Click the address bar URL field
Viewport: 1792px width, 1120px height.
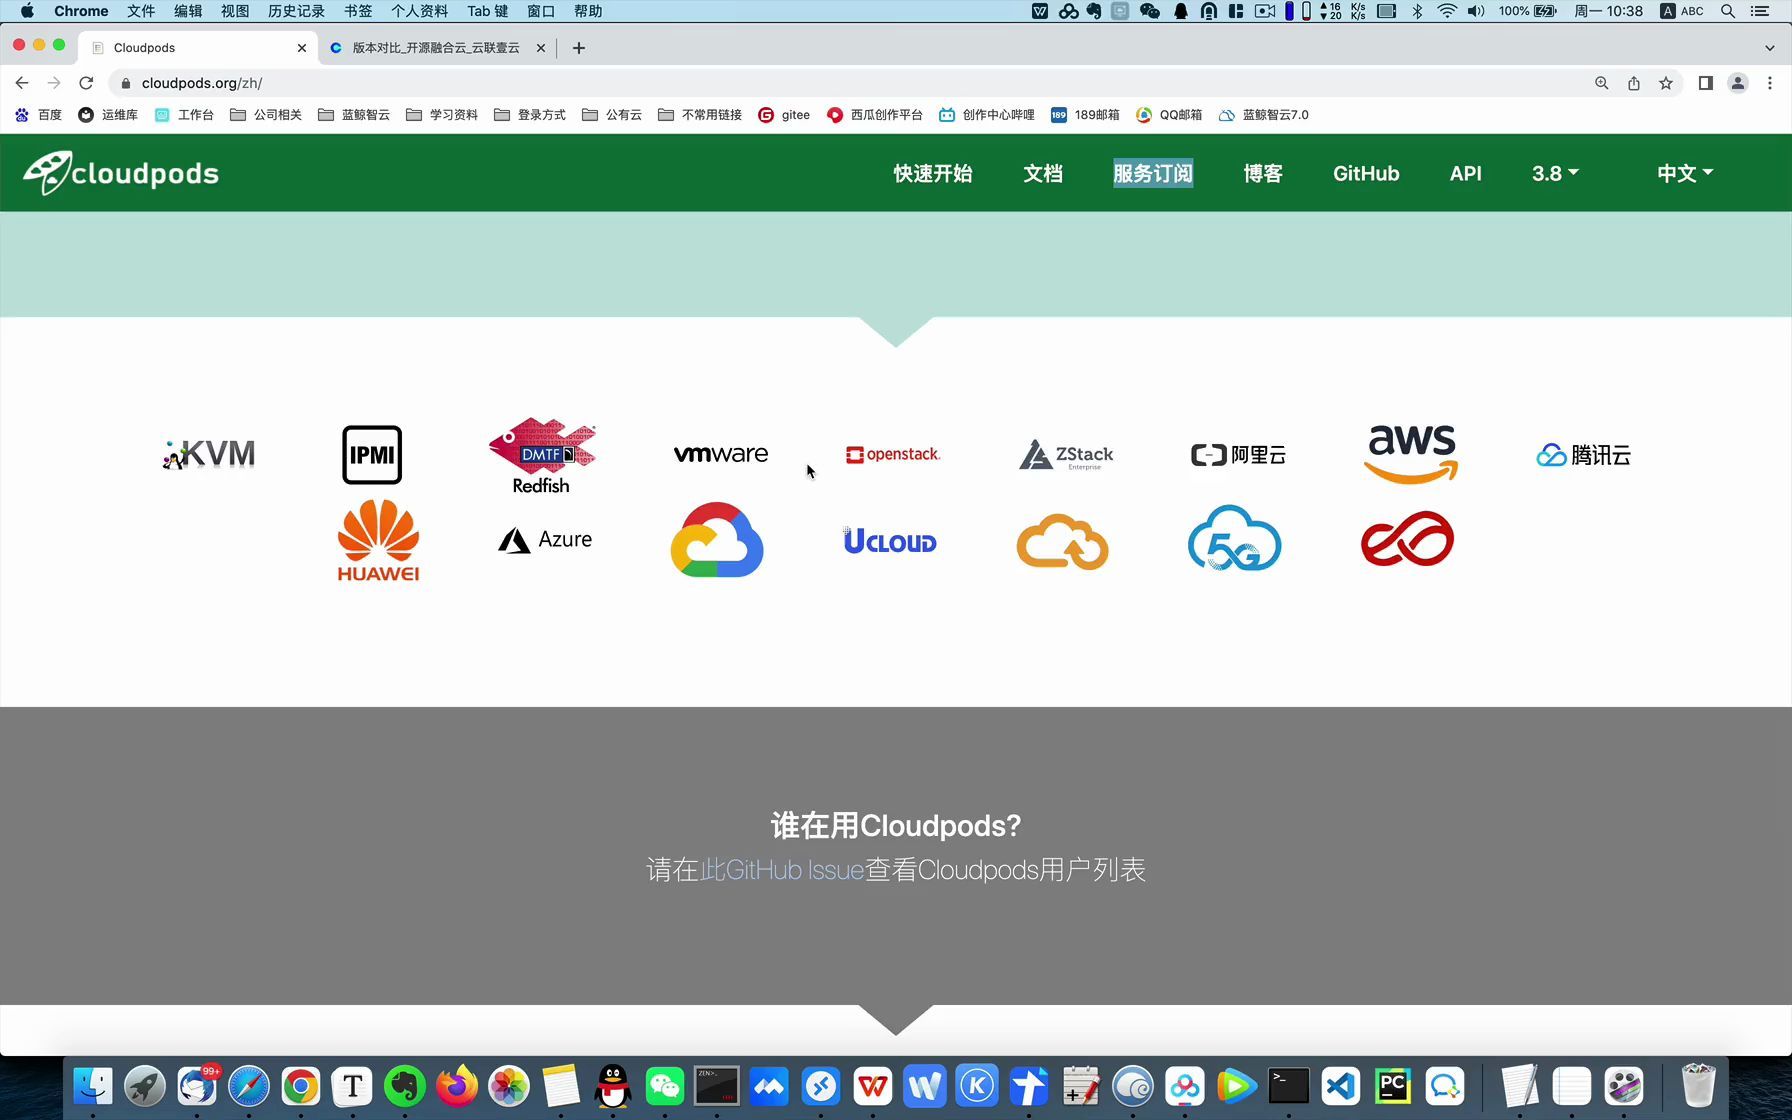coord(850,83)
